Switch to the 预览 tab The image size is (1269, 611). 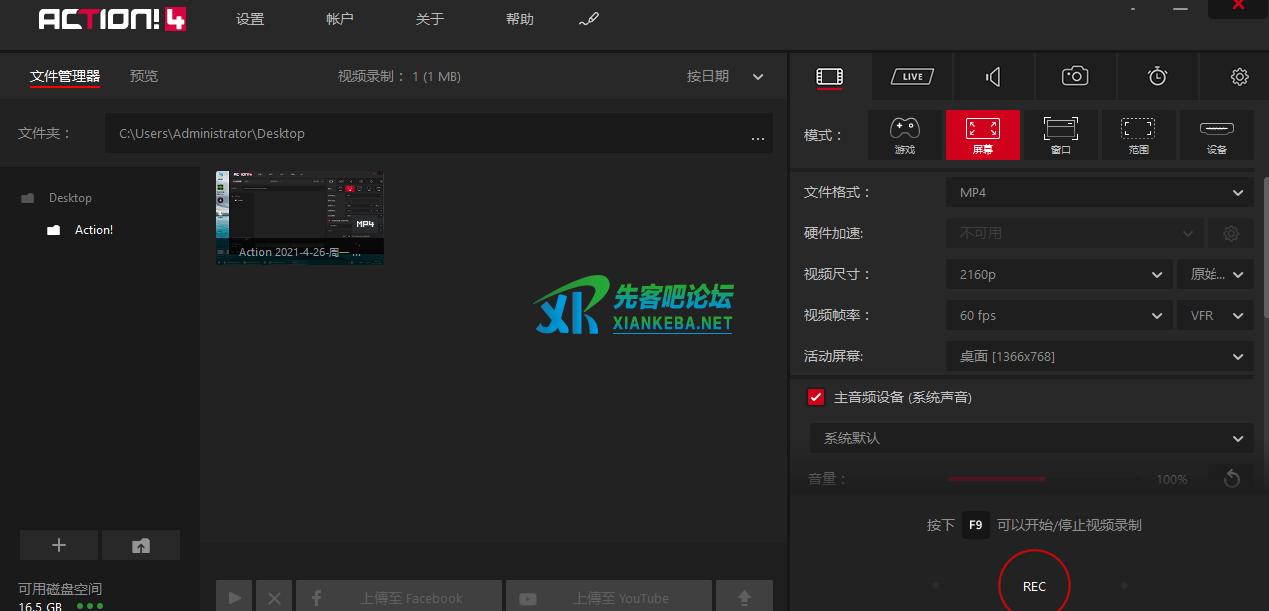tap(144, 76)
